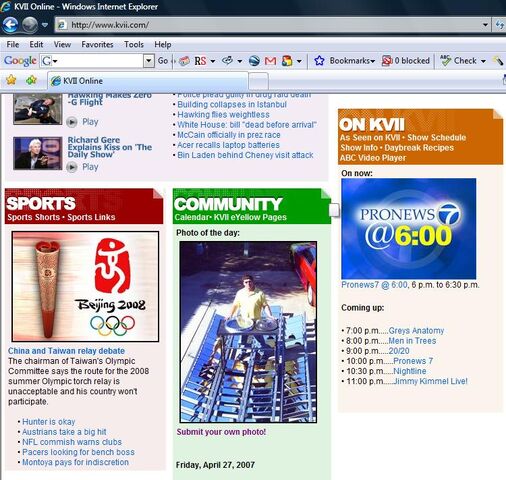Click the Send To toolbar icon
Viewport: 506px width, 480px height.
point(227,61)
